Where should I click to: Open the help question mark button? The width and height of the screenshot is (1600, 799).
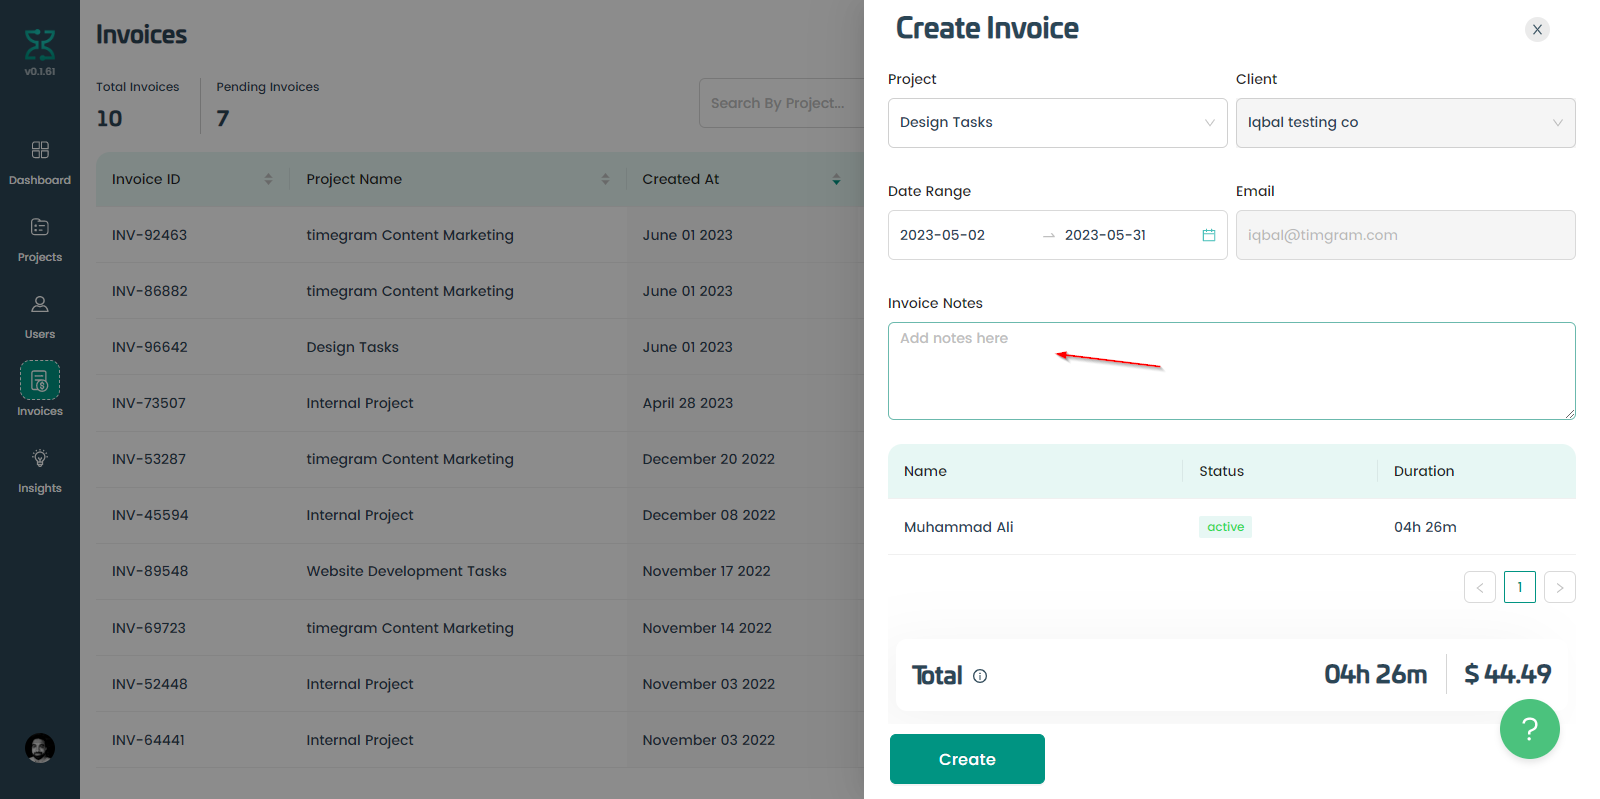click(x=1529, y=729)
